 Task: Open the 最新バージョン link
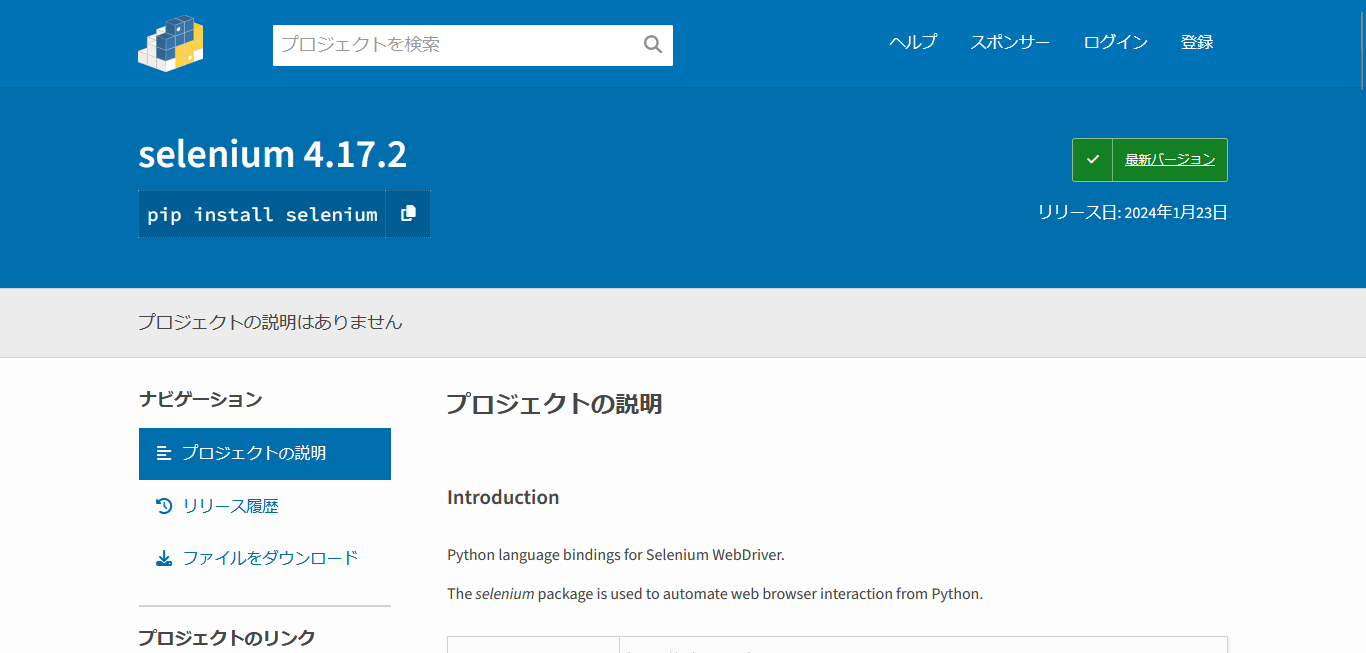[1170, 159]
